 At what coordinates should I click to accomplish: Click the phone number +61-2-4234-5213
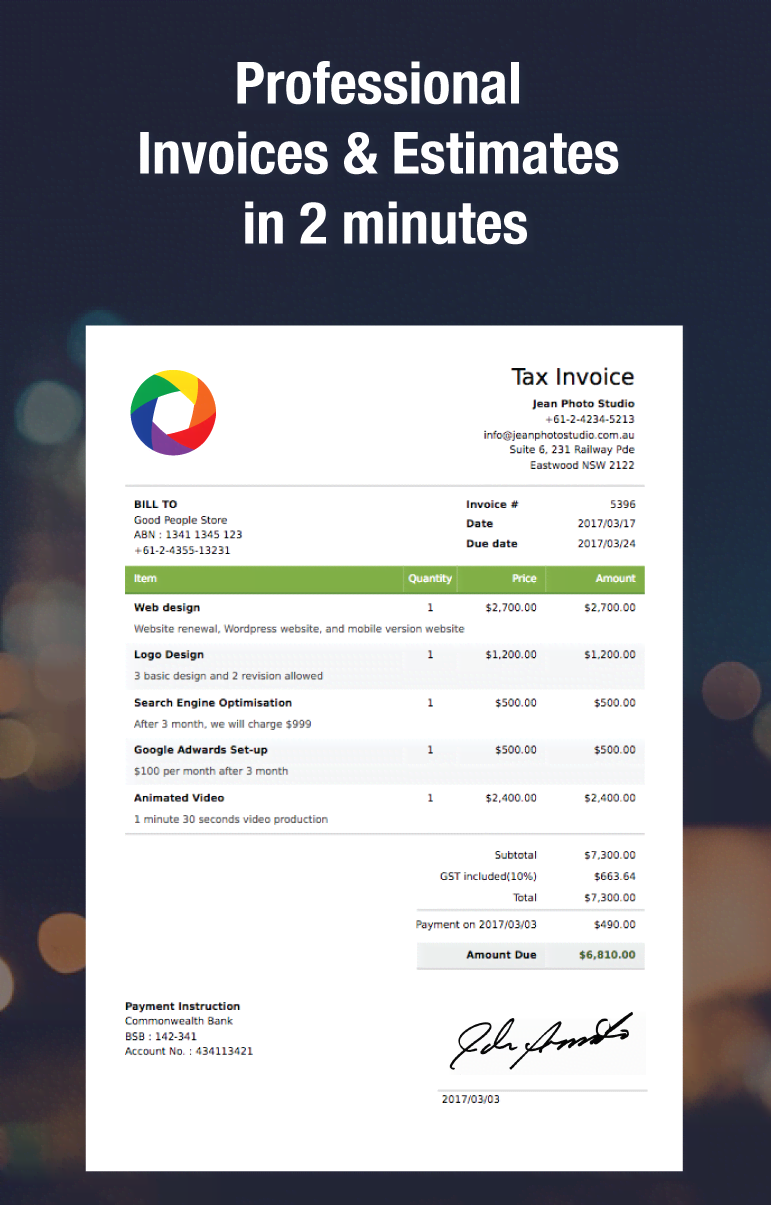(589, 419)
